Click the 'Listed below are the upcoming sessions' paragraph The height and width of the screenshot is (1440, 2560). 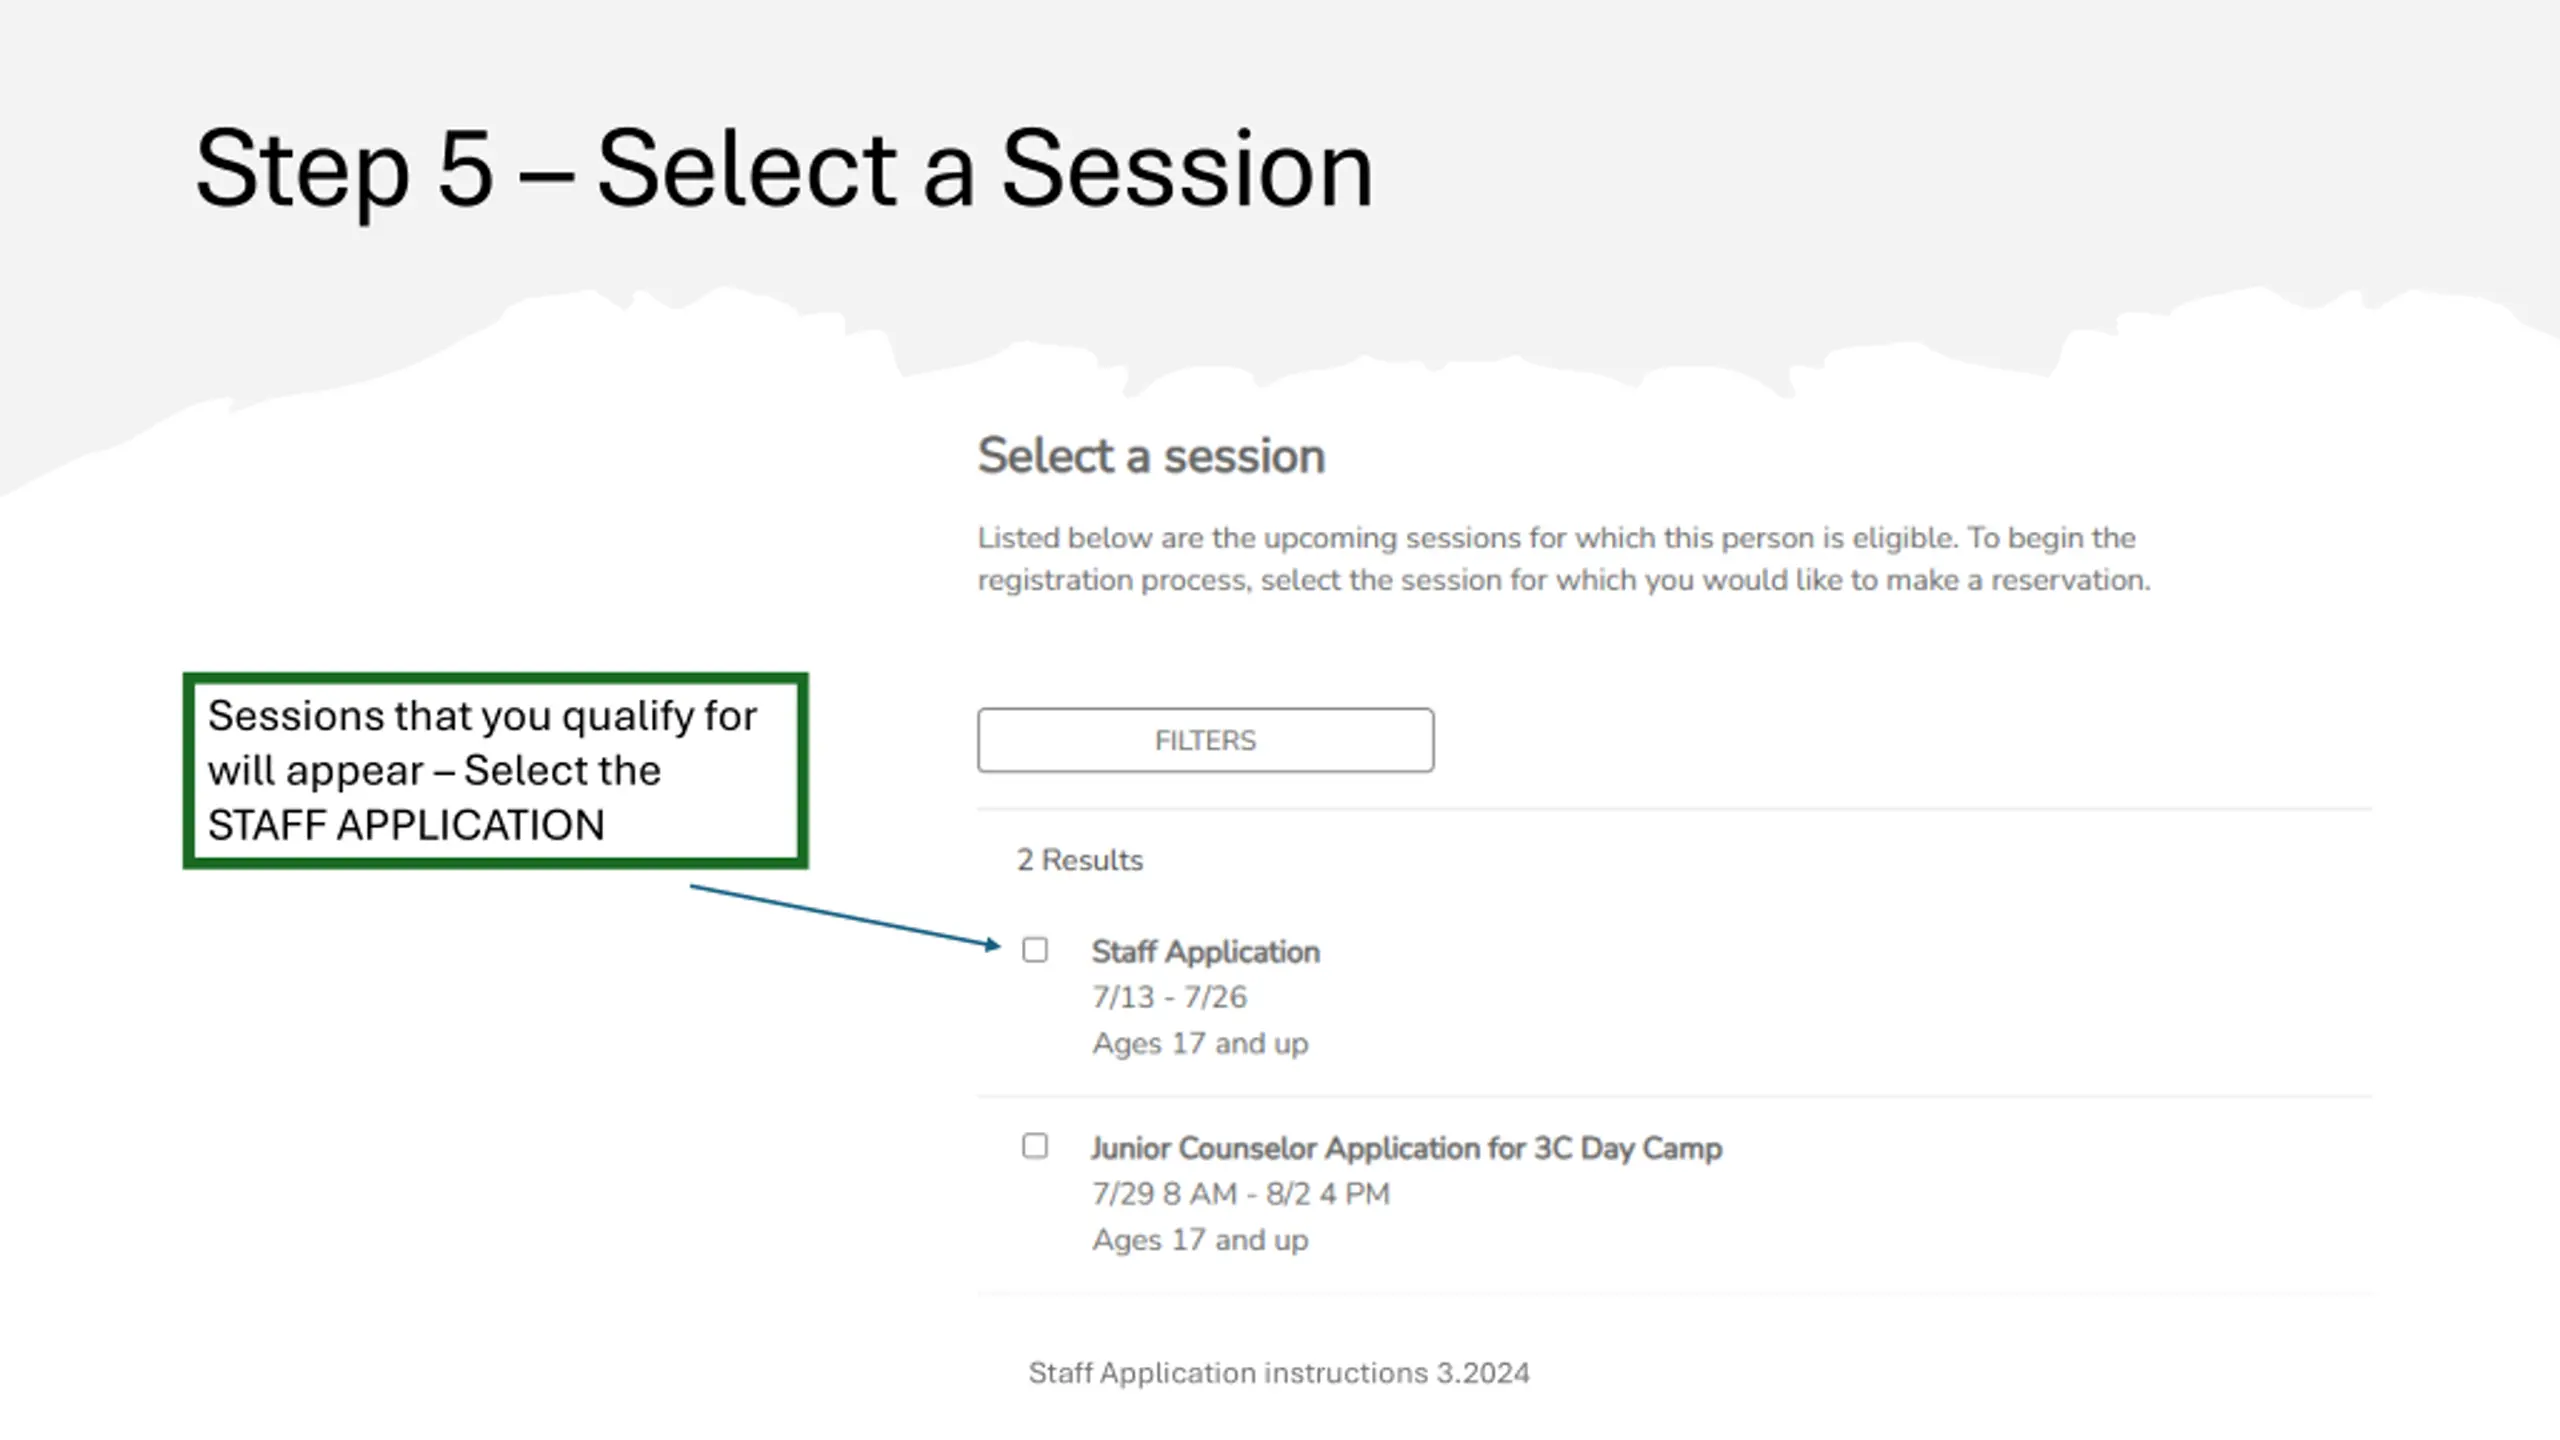point(1564,559)
